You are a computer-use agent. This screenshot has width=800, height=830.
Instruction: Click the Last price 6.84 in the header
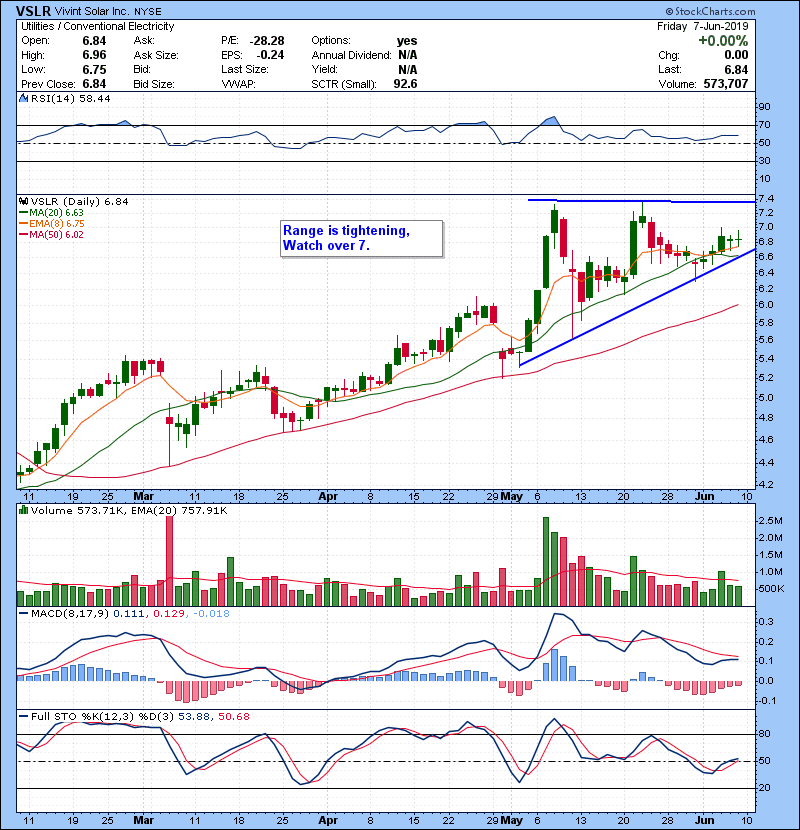point(736,70)
